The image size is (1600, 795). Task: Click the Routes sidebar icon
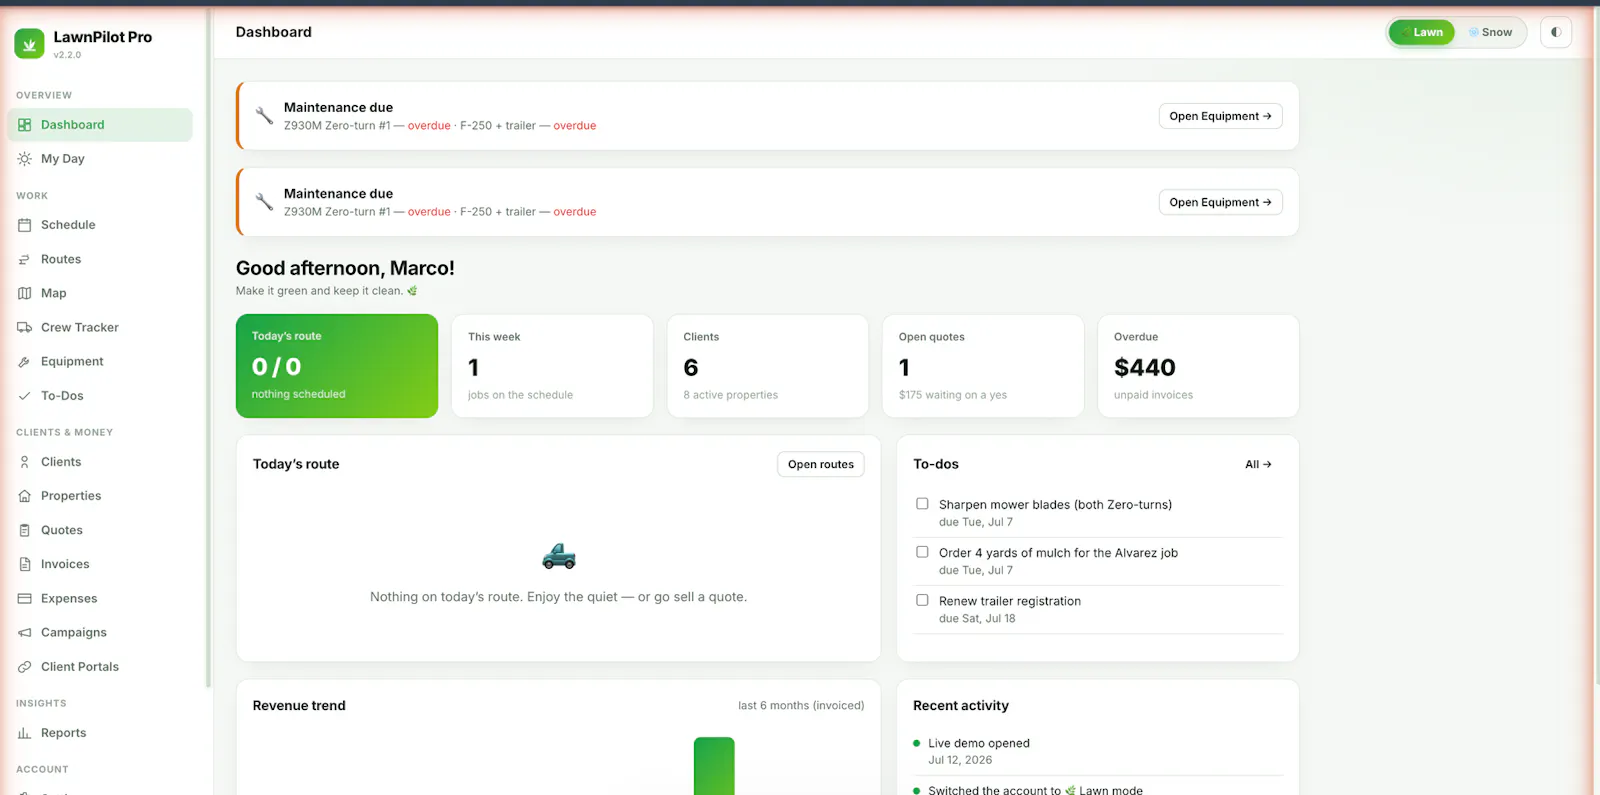click(25, 259)
